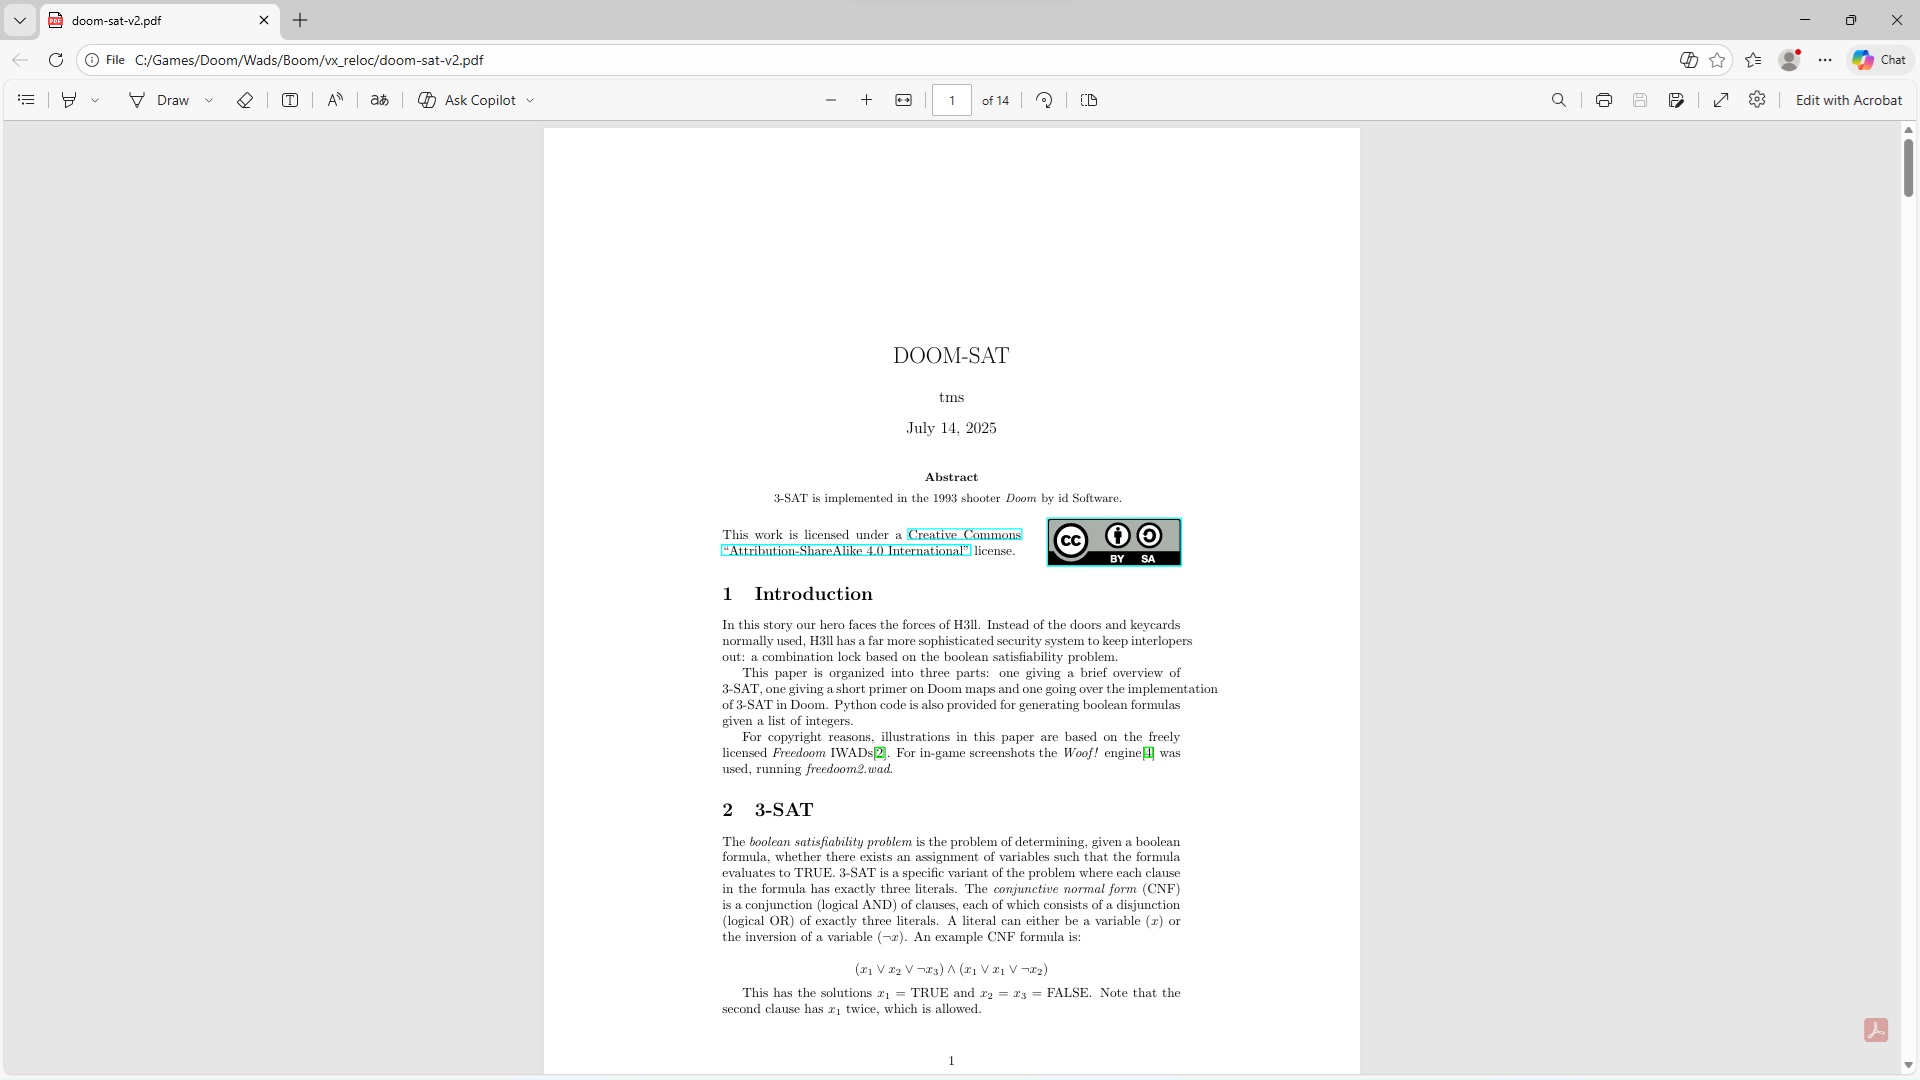Print the PDF document
Viewport: 1920px width, 1080px height.
click(x=1604, y=100)
